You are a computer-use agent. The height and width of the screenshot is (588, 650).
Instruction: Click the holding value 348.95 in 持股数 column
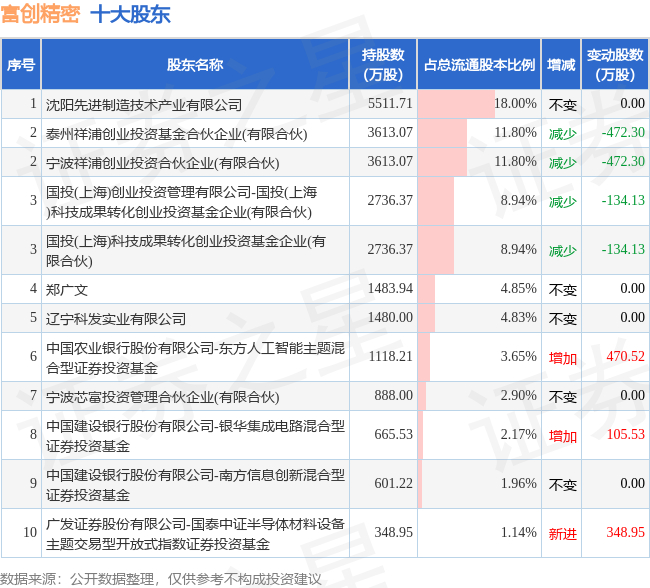click(393, 532)
